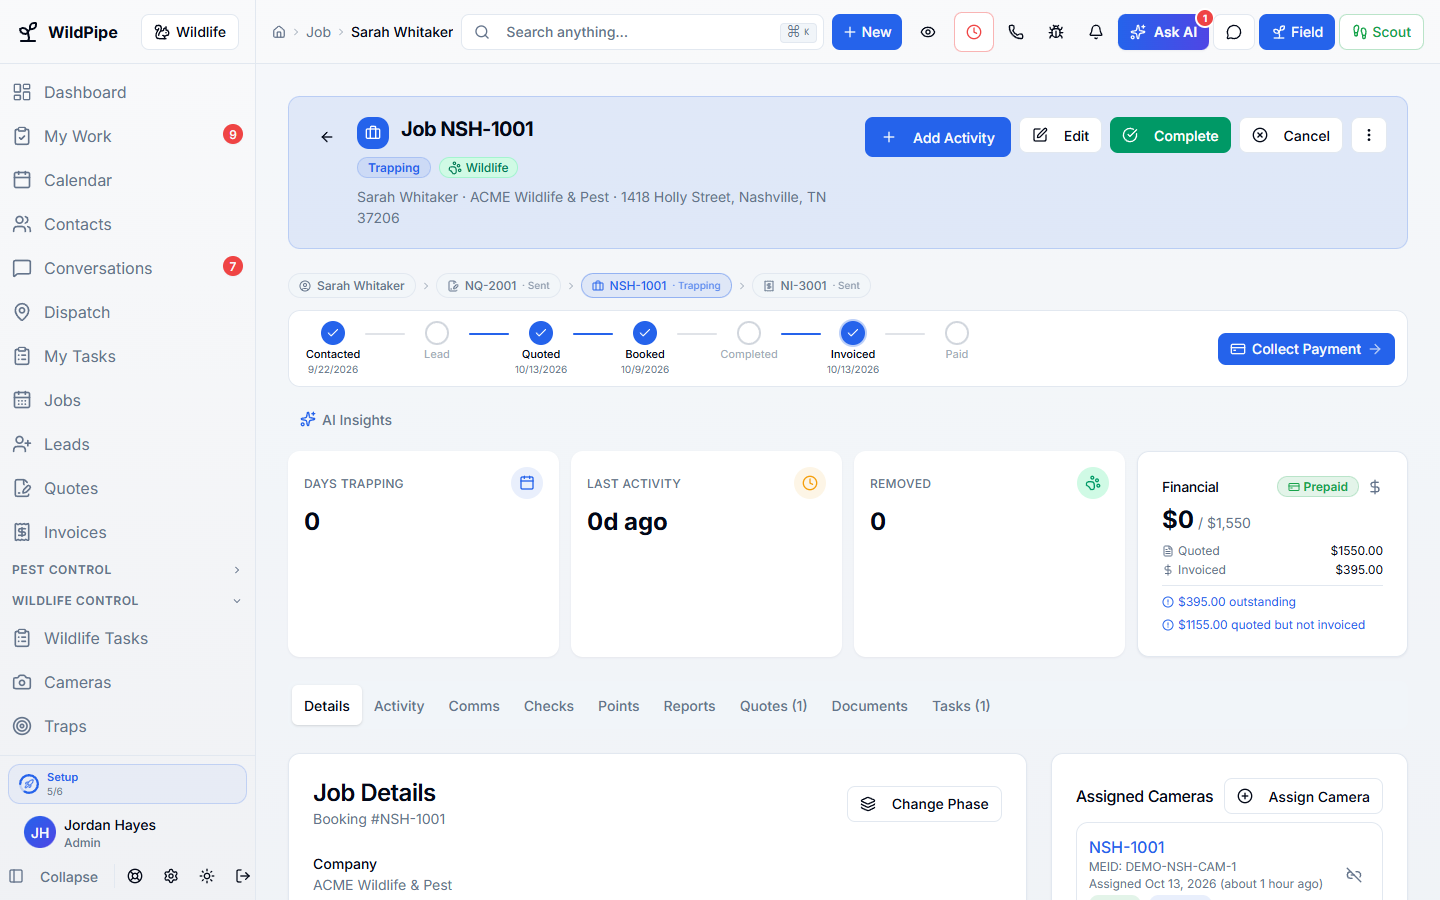Click the dollar sign icon in Financial card
Viewport: 1440px width, 900px height.
point(1375,487)
